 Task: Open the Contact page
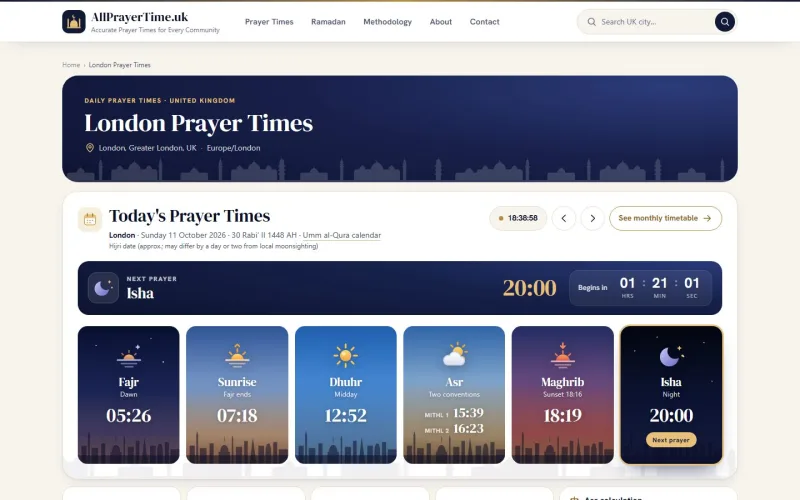tap(484, 22)
